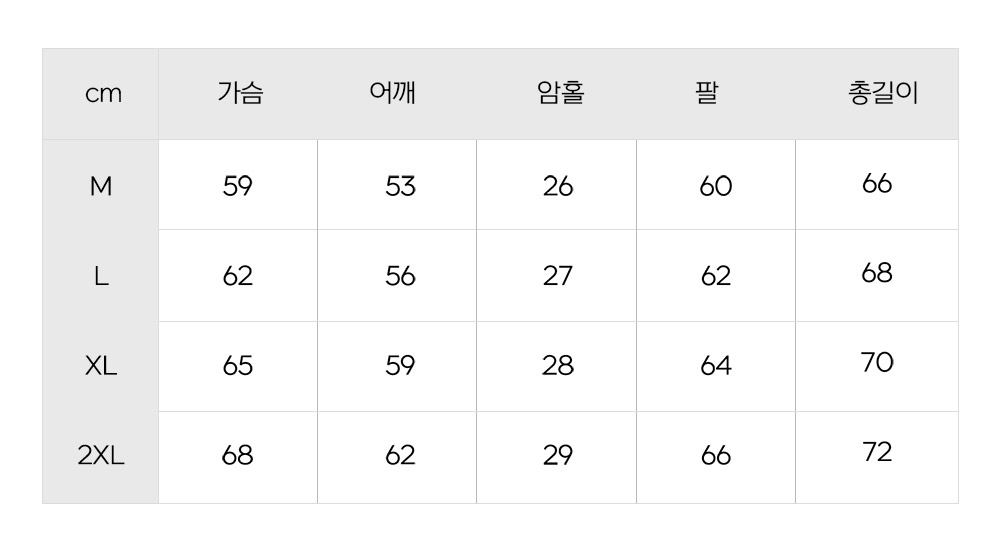
Task: Click the 2XL row 암홀 value 29
Action: pos(557,456)
